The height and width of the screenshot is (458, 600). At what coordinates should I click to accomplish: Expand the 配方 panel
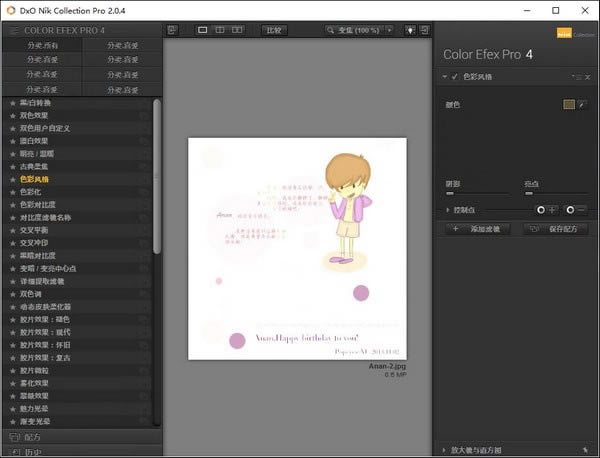(x=82, y=437)
